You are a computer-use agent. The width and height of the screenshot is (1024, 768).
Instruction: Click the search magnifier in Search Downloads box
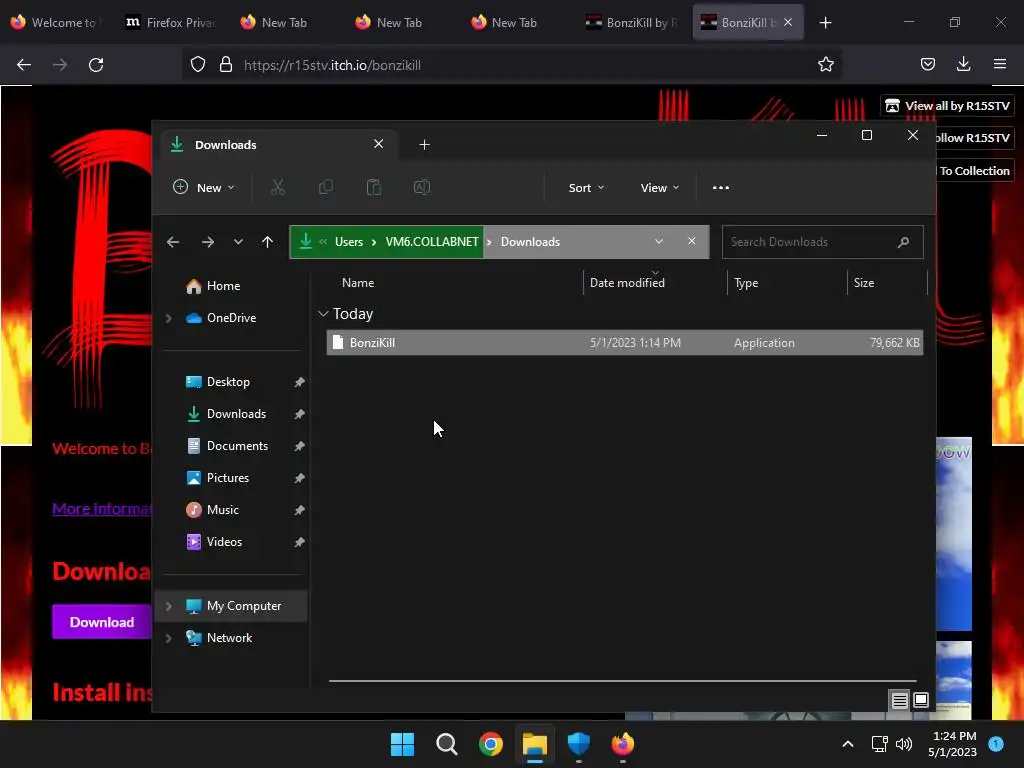coord(903,242)
